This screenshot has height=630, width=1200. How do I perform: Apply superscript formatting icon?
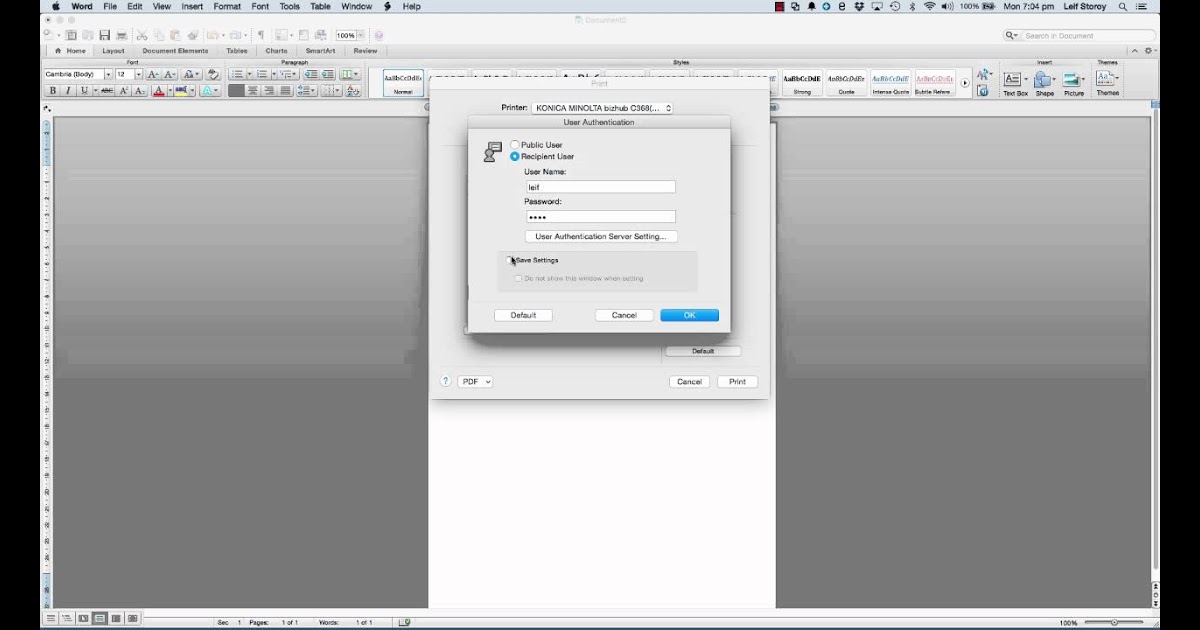(x=124, y=90)
